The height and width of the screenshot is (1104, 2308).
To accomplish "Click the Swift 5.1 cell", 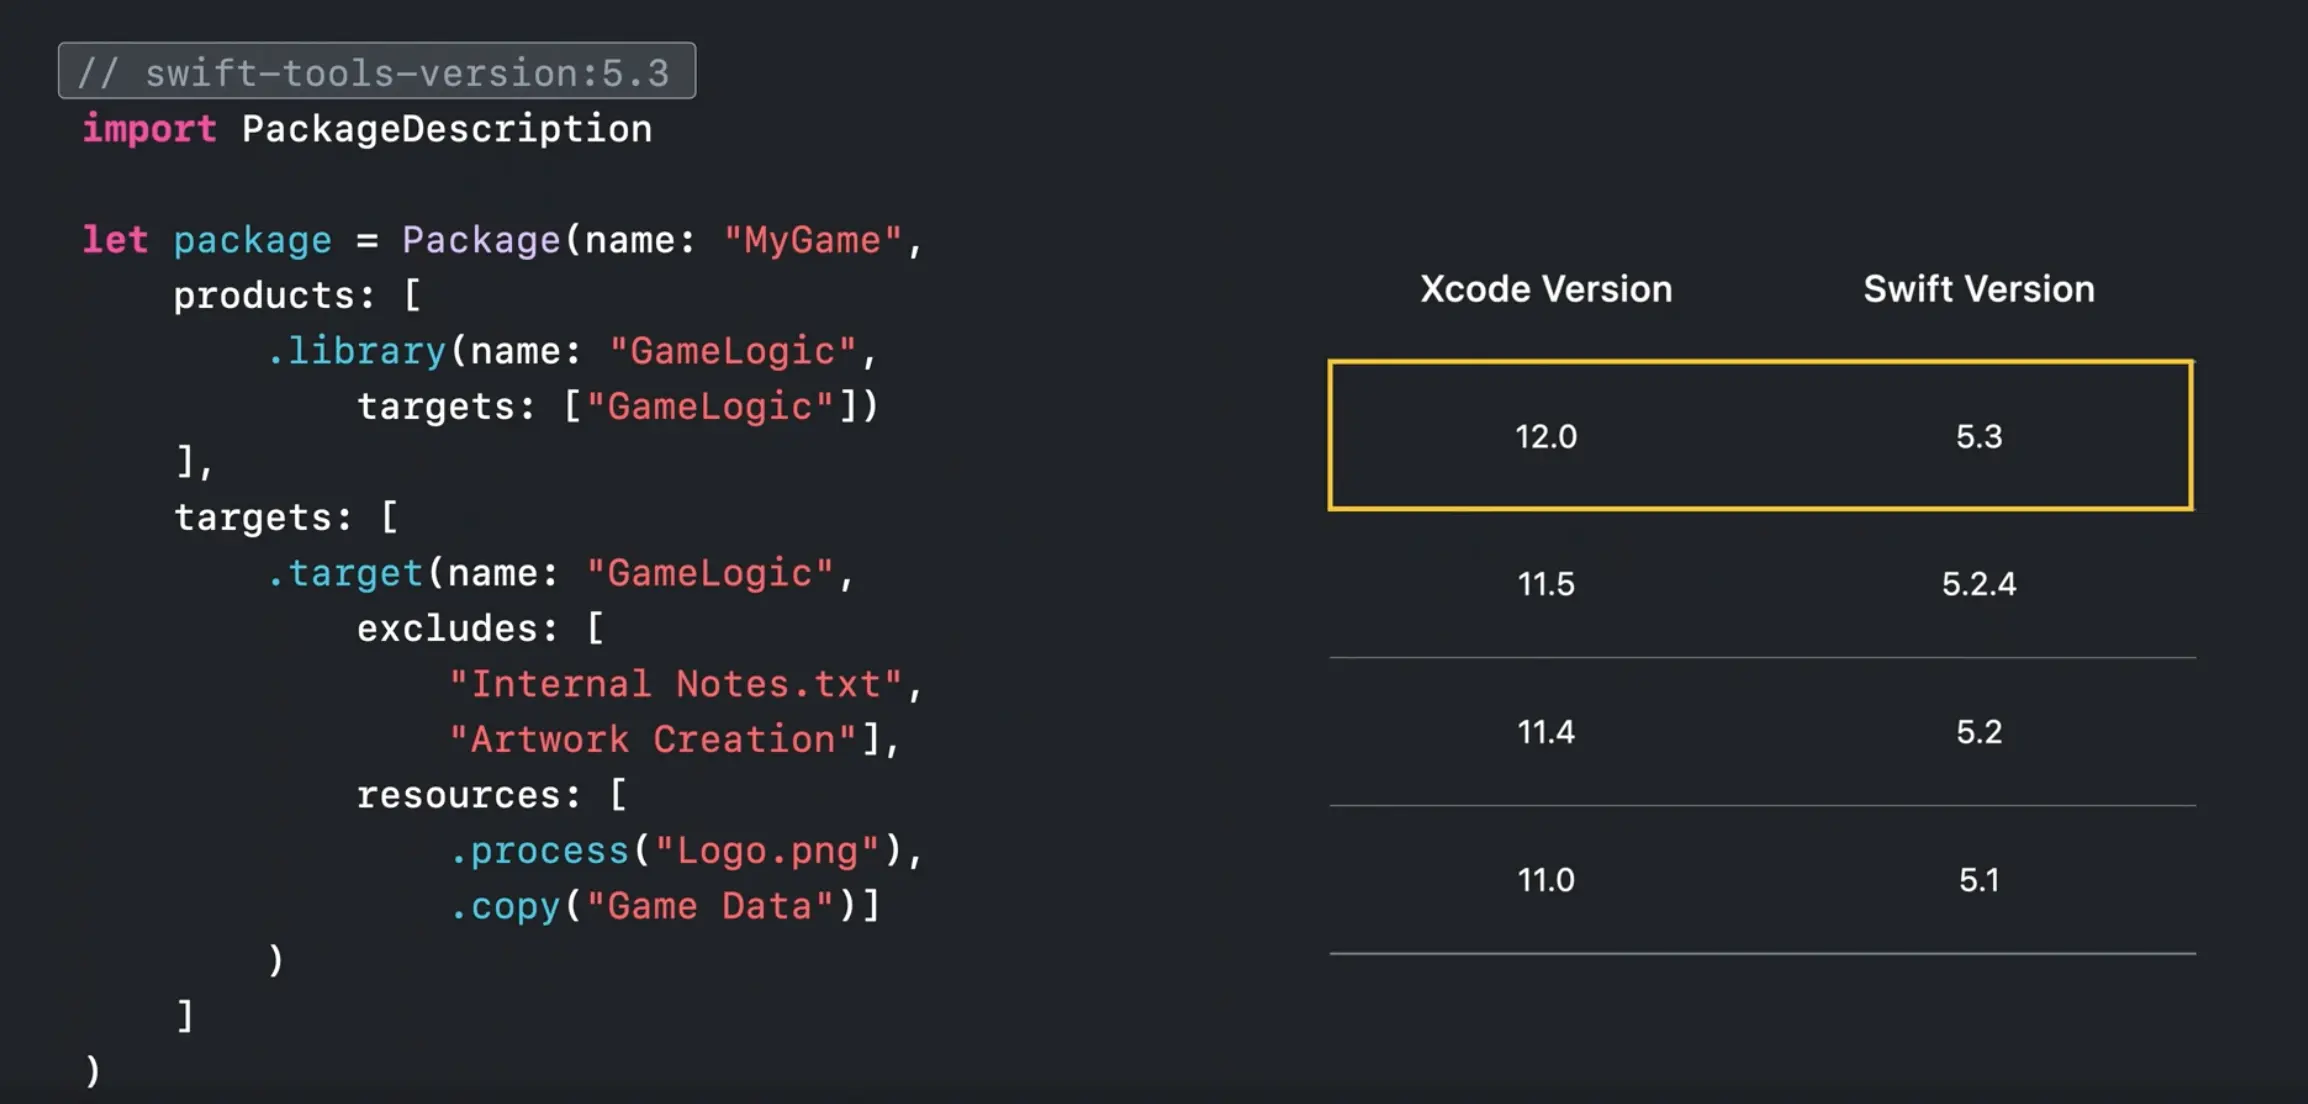I will click(x=1978, y=880).
